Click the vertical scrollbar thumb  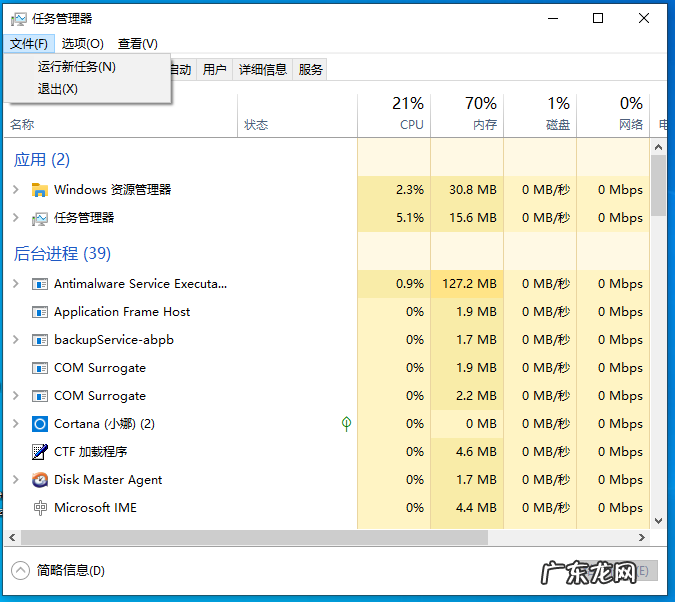(658, 186)
